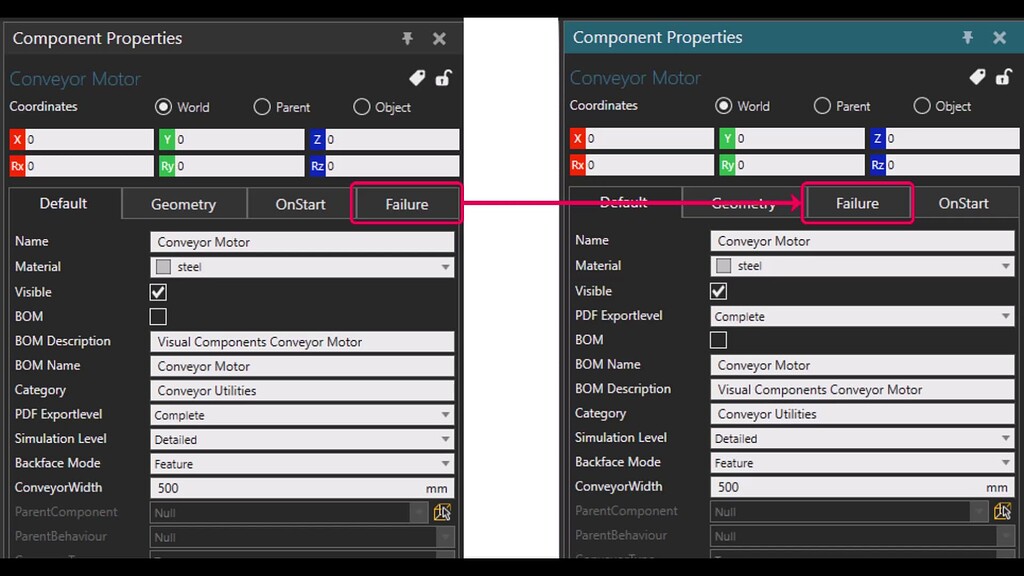Screen dimensions: 1024x576
Task: Open the Backface Mode dropdown
Action: [446, 463]
